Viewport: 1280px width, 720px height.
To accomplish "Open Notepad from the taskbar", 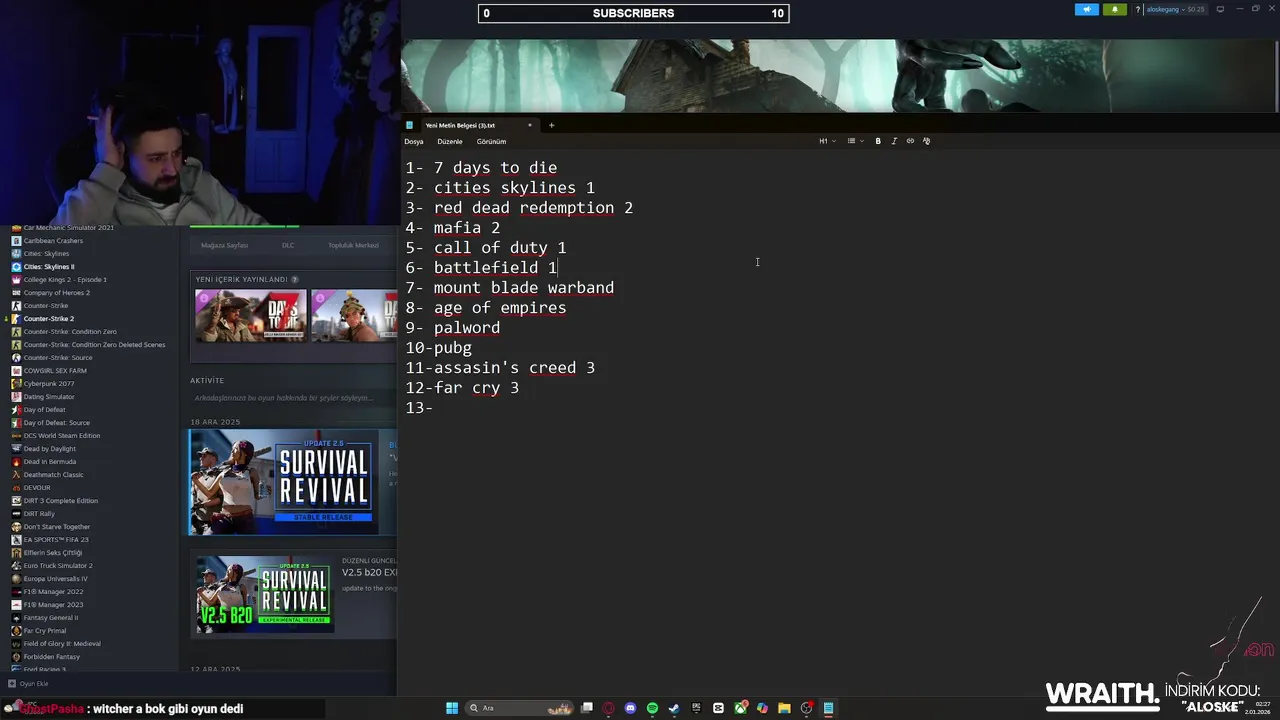I will (x=828, y=708).
